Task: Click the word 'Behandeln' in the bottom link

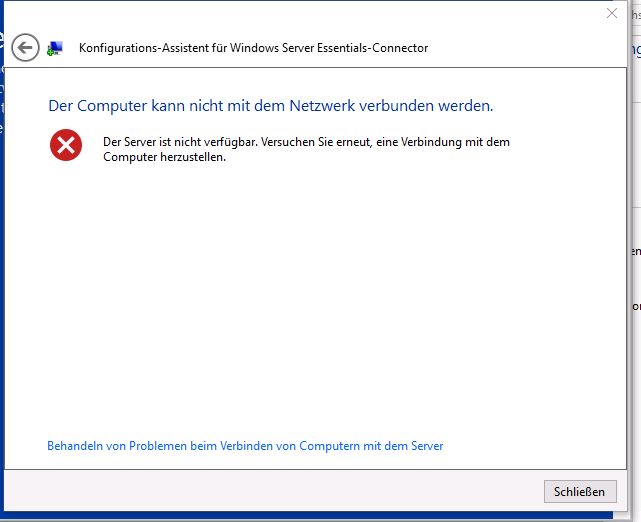Action: click(75, 446)
